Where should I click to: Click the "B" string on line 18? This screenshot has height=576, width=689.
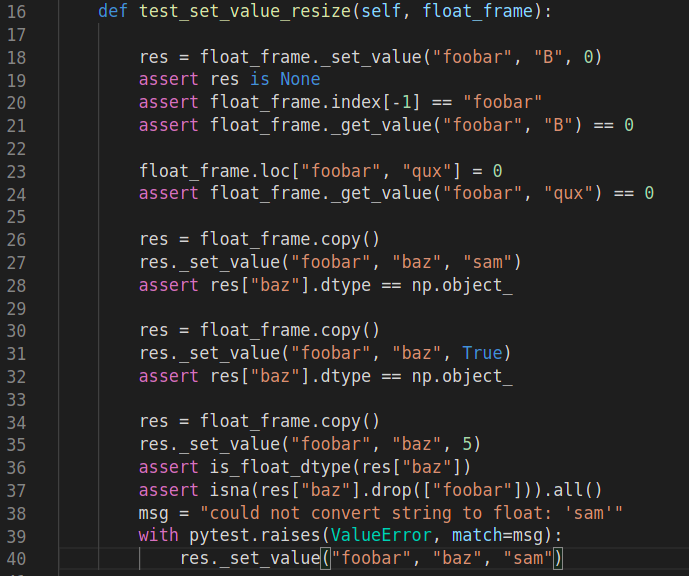pos(548,57)
